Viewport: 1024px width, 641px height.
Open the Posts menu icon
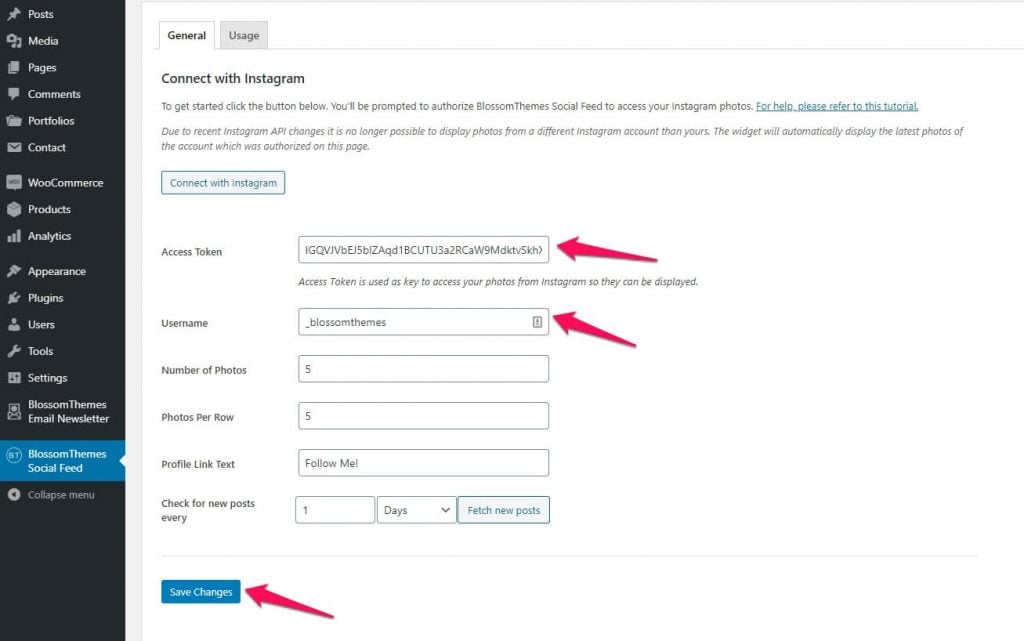12,14
